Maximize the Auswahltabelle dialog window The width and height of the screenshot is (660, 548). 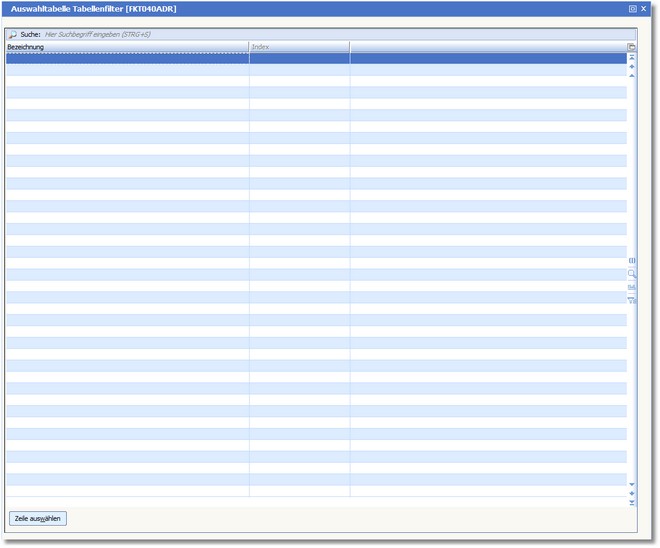(633, 8)
